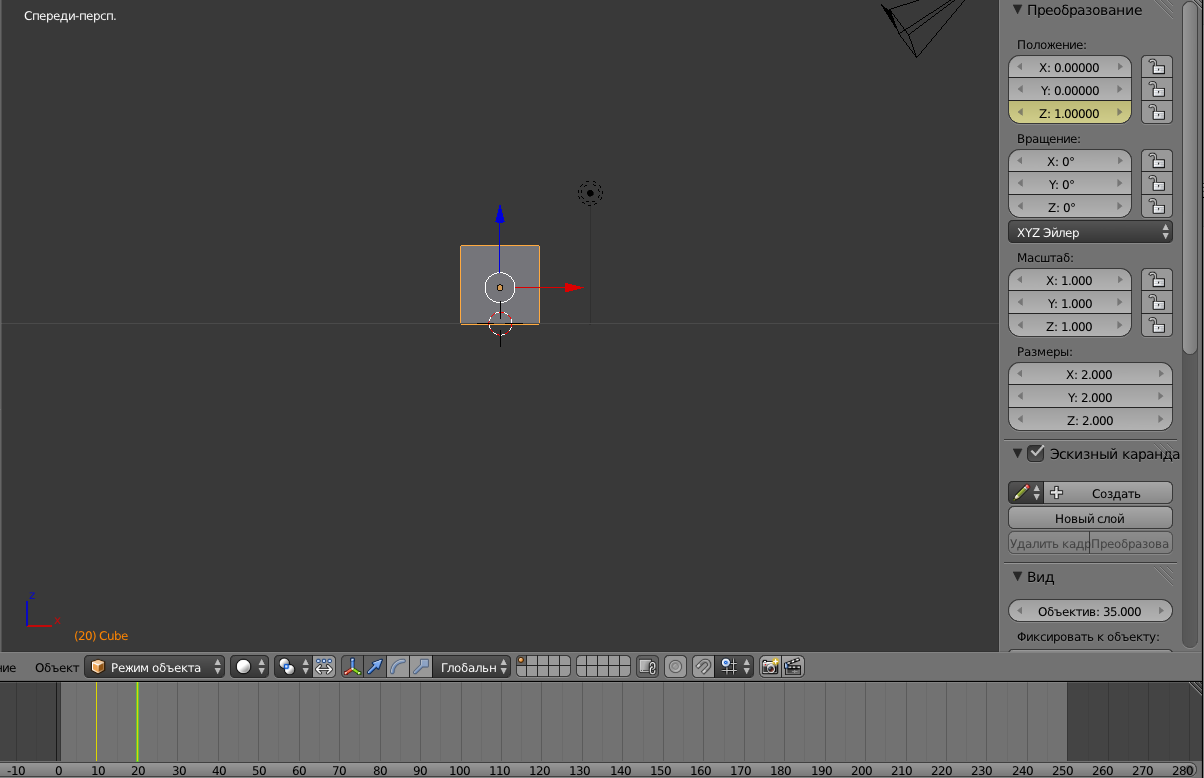Select the rotate manipulator icon
Image resolution: width=1204 pixels, height=778 pixels.
399,666
